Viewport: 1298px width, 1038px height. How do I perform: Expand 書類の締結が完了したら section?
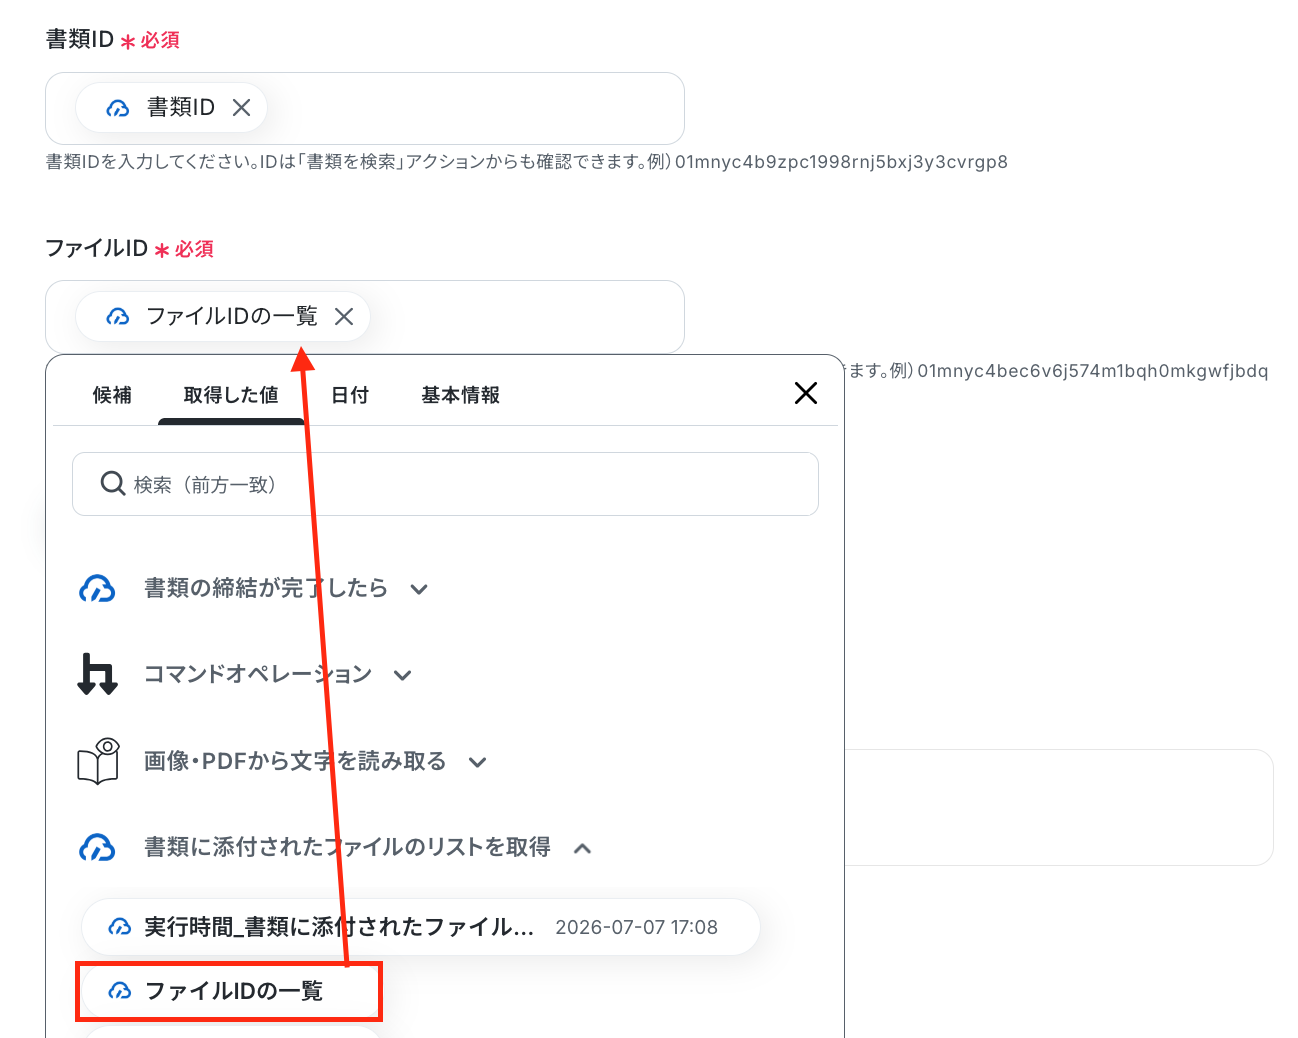pos(419,589)
